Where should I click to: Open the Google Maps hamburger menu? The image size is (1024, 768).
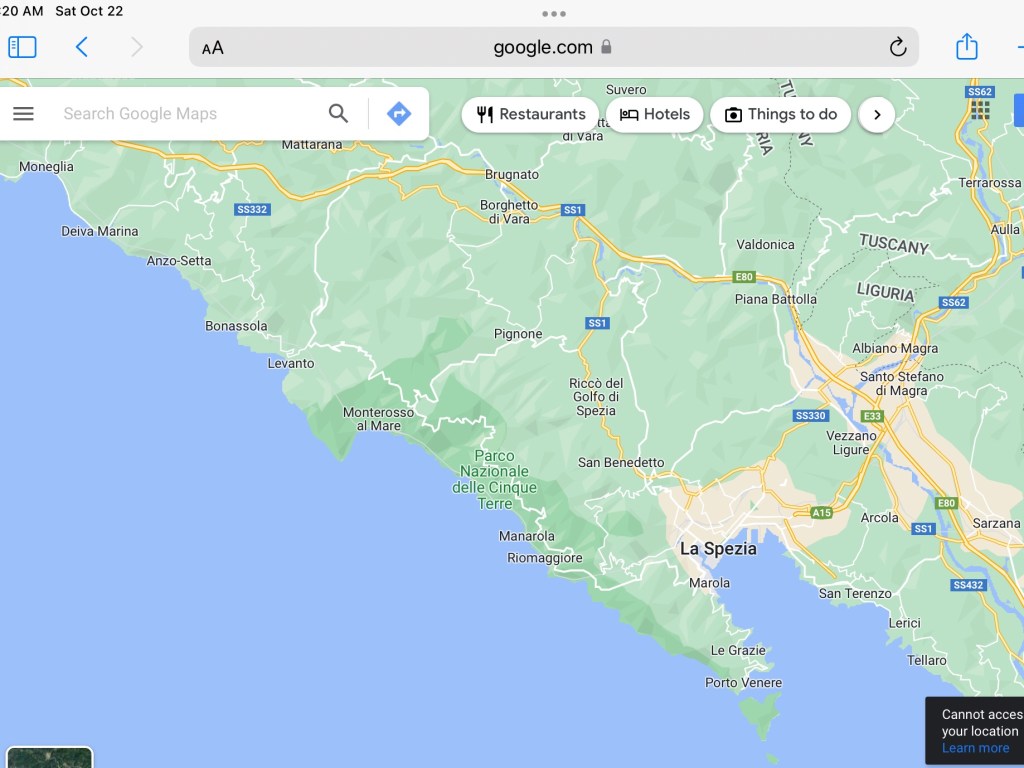pos(23,114)
